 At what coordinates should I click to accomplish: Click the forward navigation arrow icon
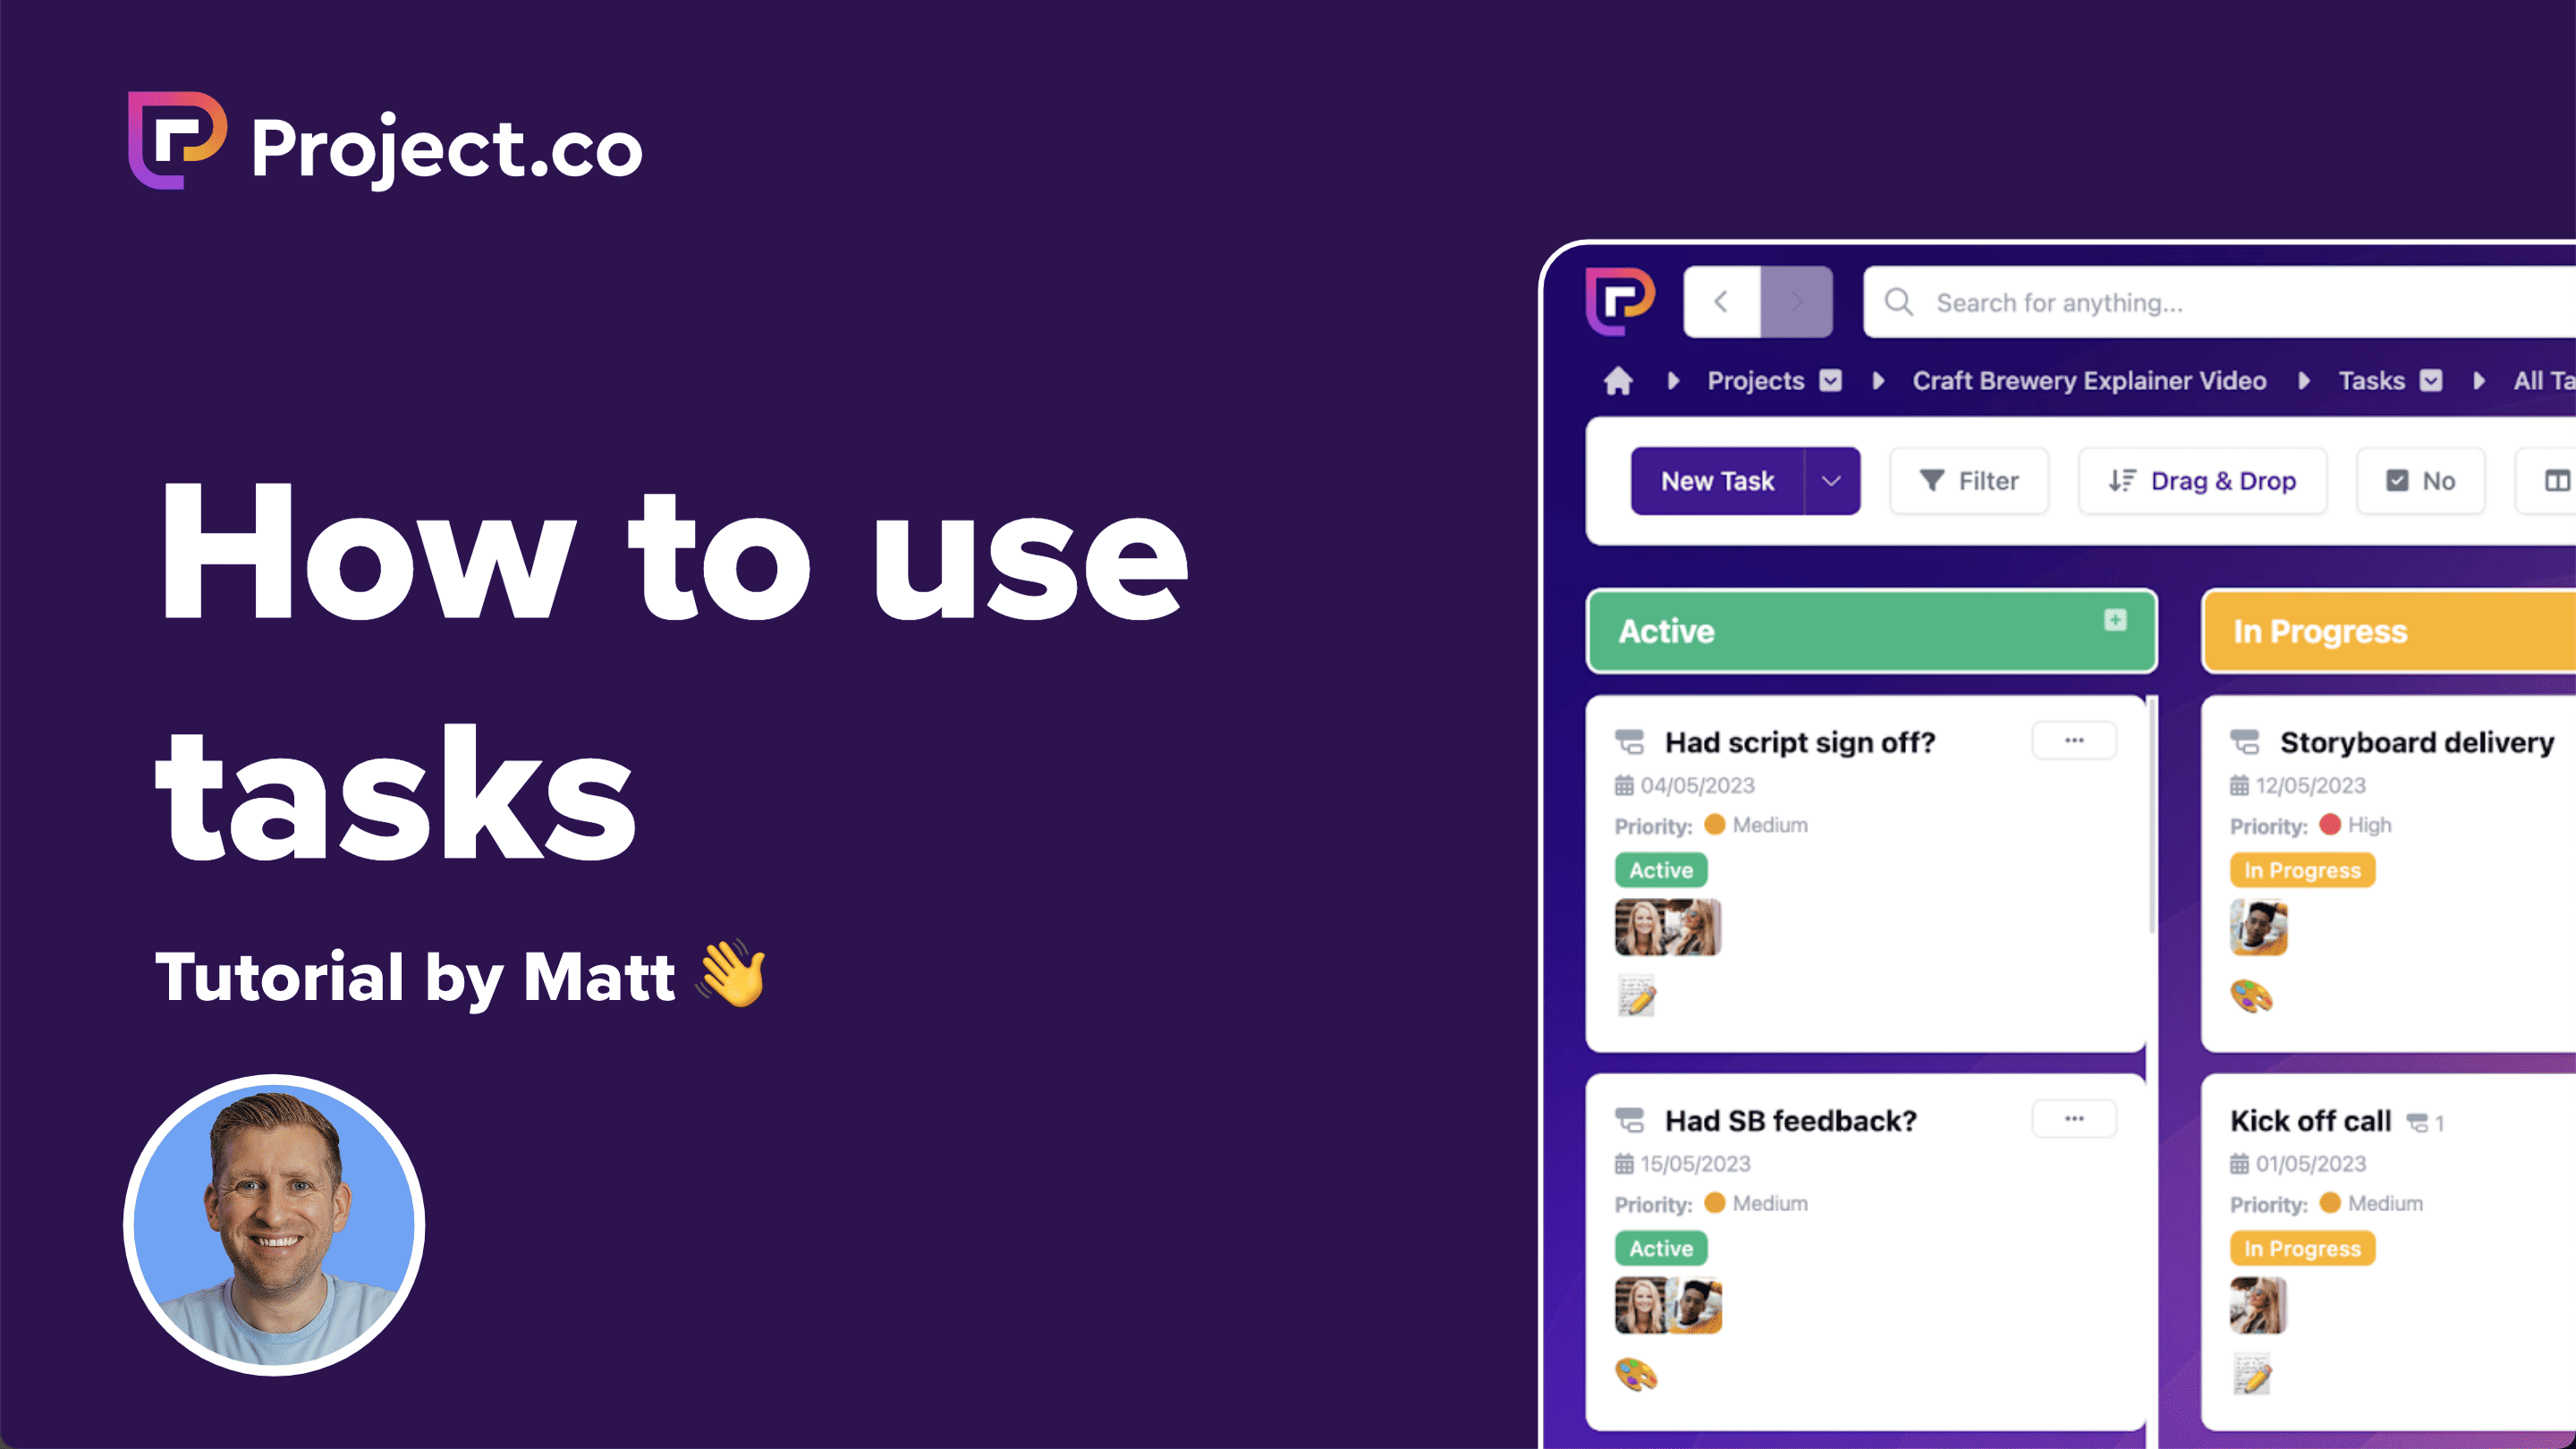pos(1798,301)
